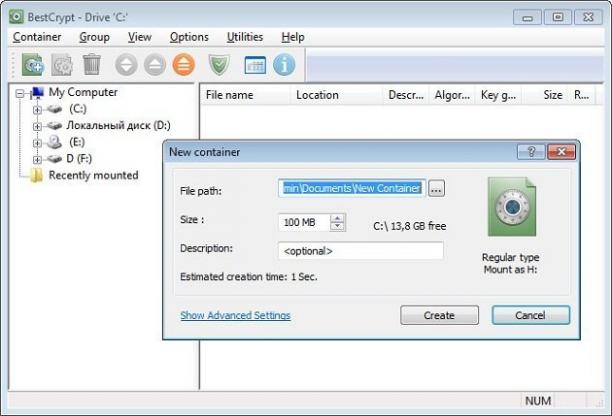Select My Computer in tree
Screen dimensions: 612x416
83,92
